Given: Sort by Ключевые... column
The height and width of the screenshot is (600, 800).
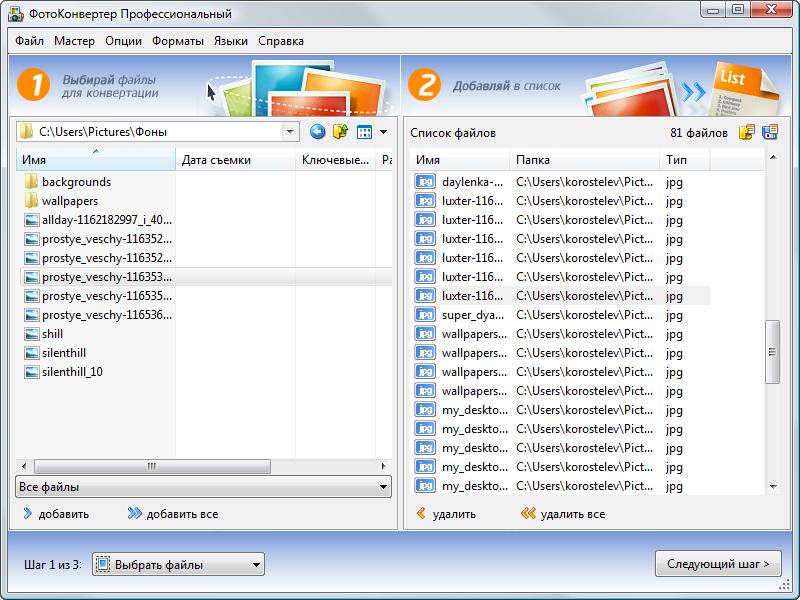Looking at the screenshot, I should coord(335,160).
